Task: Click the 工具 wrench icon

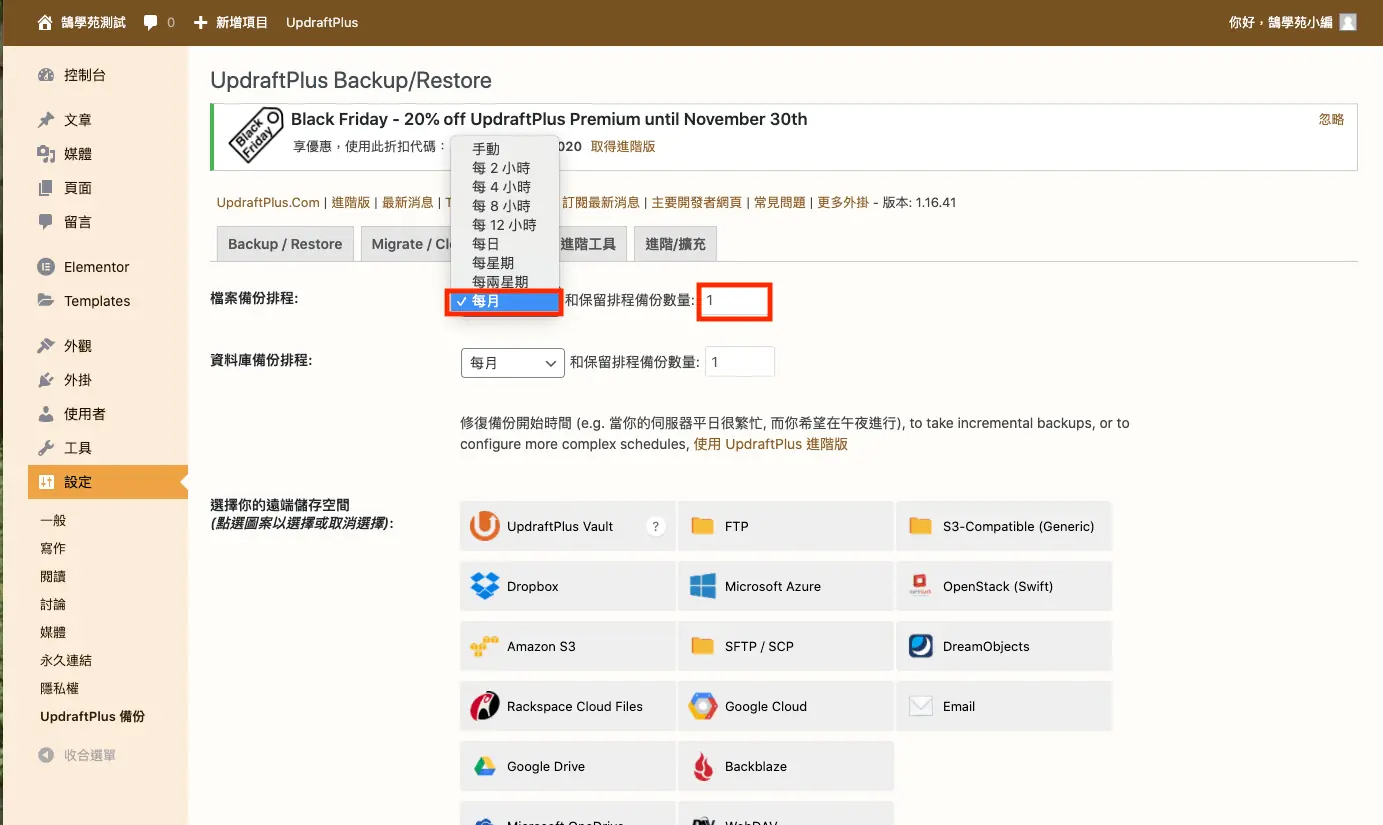Action: point(46,448)
